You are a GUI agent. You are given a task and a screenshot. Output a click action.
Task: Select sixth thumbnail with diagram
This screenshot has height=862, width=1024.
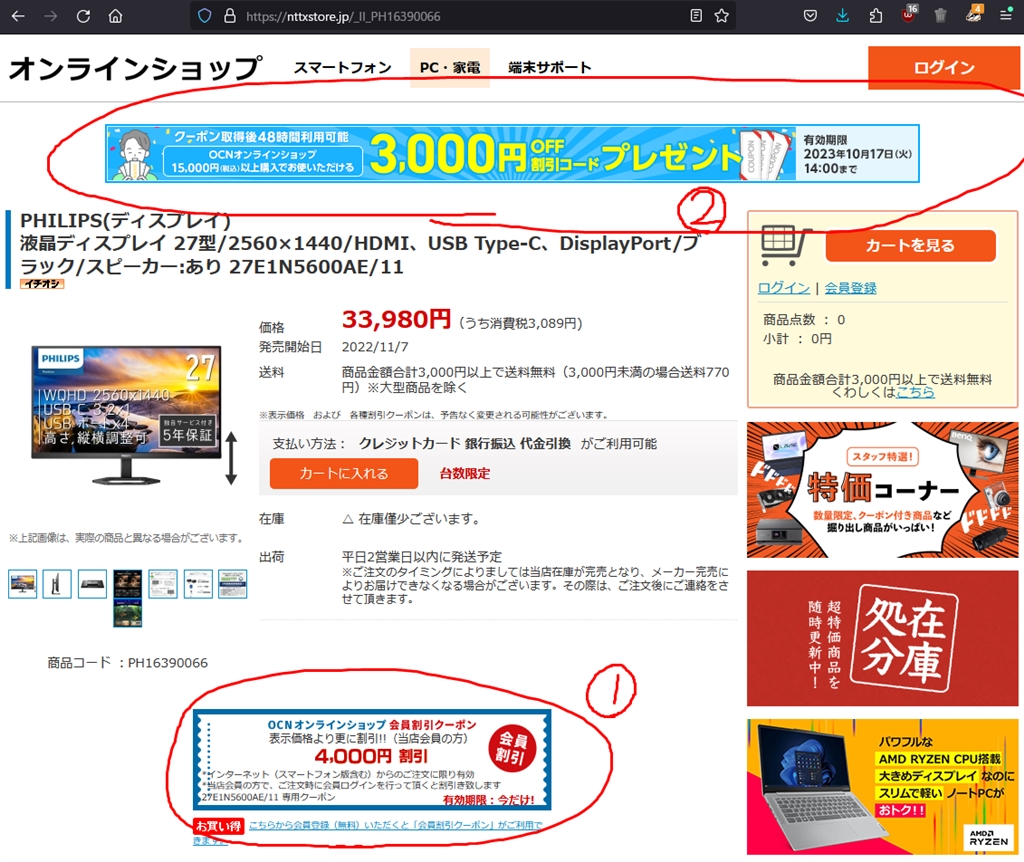(x=198, y=584)
